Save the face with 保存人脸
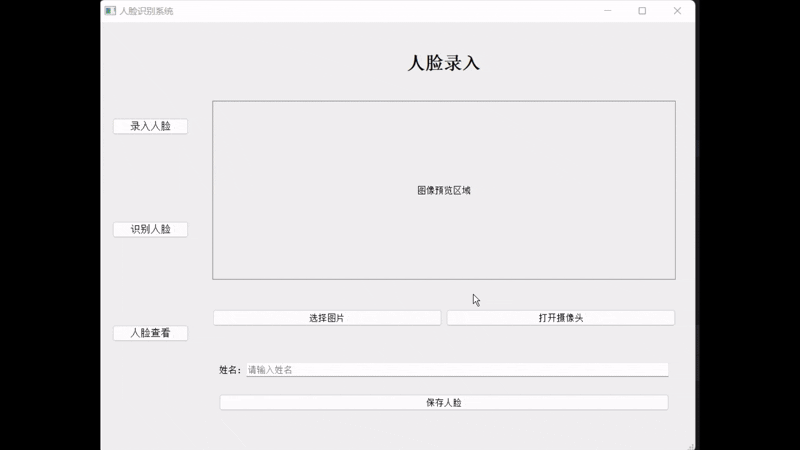 tap(444, 403)
